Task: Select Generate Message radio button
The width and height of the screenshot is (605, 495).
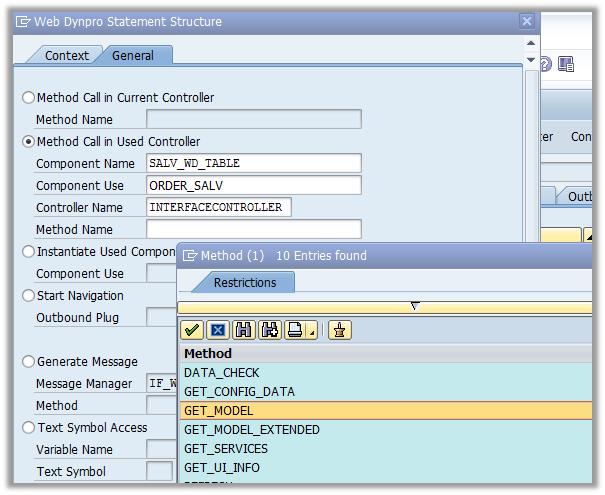Action: (x=28, y=362)
